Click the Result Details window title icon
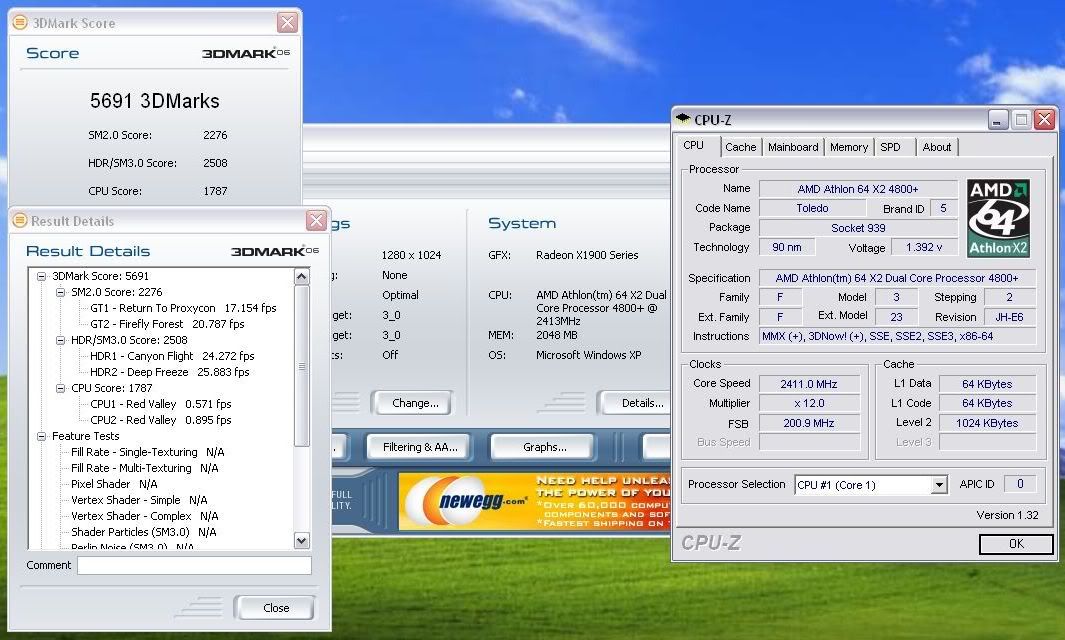Image resolution: width=1065 pixels, height=640 pixels. [x=20, y=221]
